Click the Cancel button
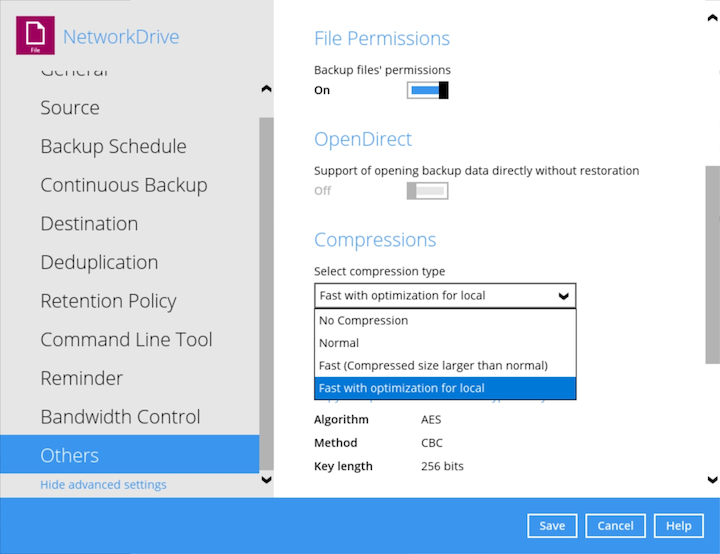Image resolution: width=720 pixels, height=554 pixels. point(615,526)
